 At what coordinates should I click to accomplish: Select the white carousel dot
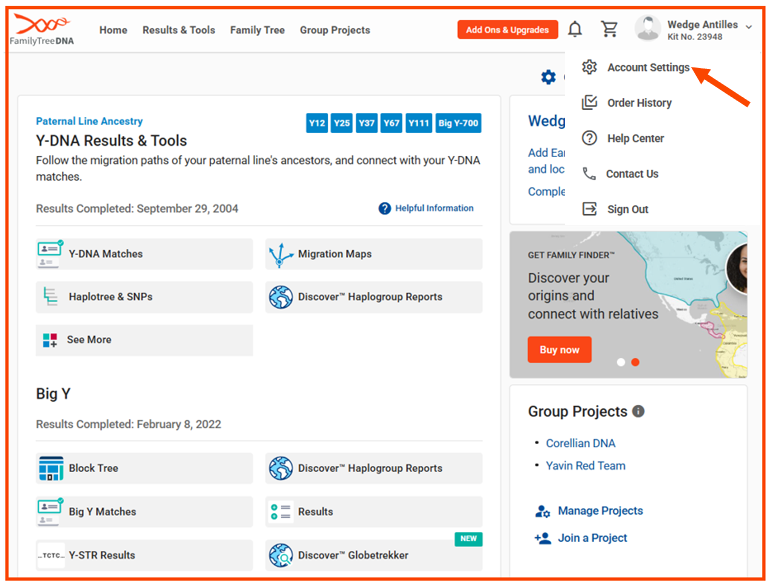click(x=621, y=362)
